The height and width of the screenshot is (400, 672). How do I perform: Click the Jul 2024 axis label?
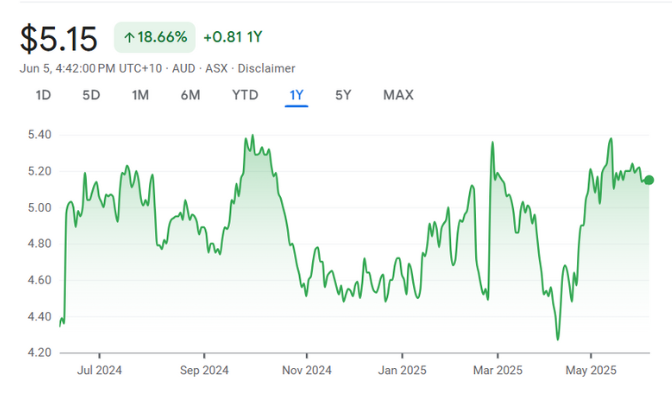[99, 370]
